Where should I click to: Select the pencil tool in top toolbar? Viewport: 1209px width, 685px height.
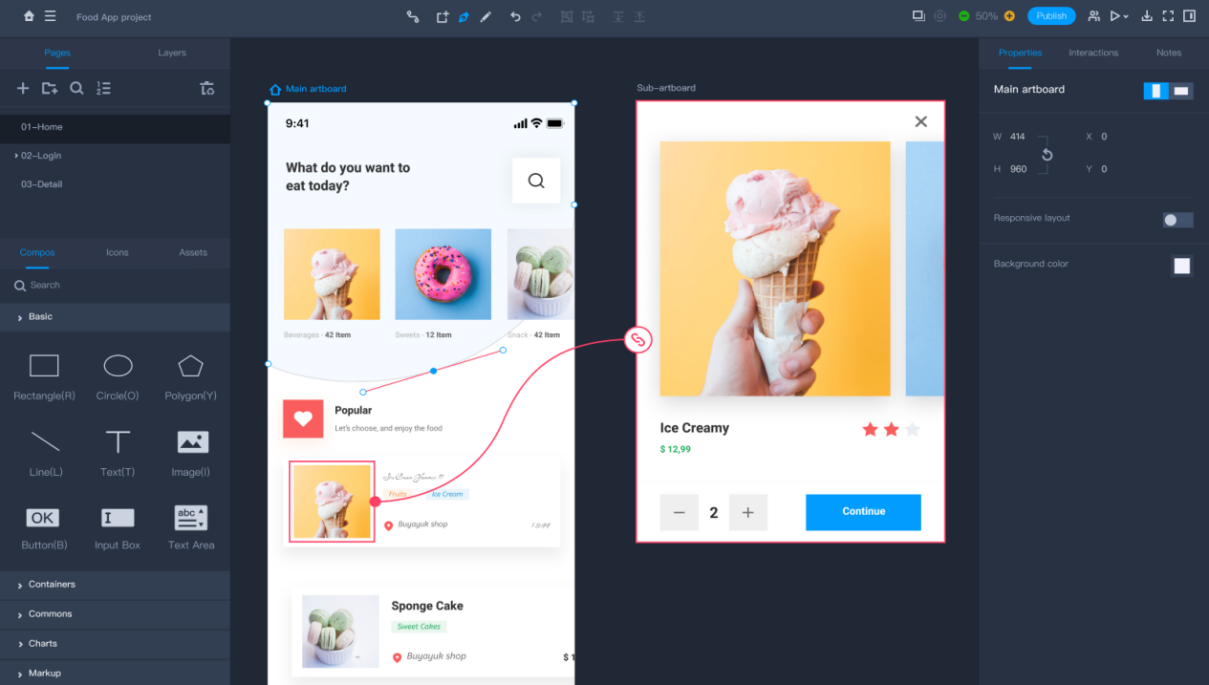point(486,16)
